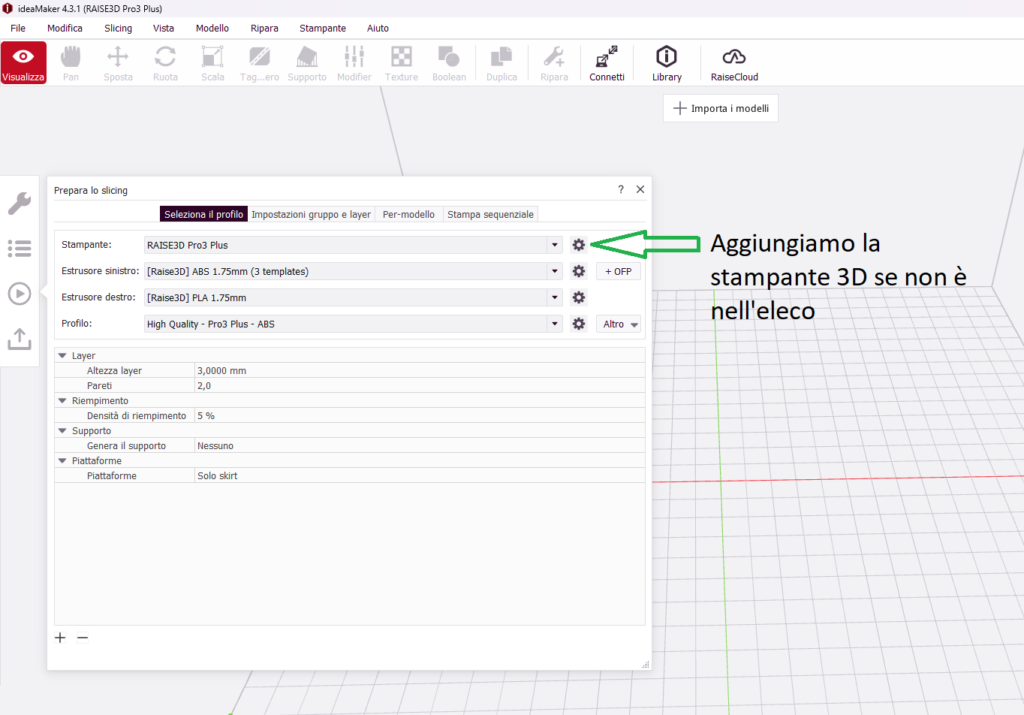Image resolution: width=1024 pixels, height=715 pixels.
Task: Click Importa i modelli button
Action: tap(721, 108)
